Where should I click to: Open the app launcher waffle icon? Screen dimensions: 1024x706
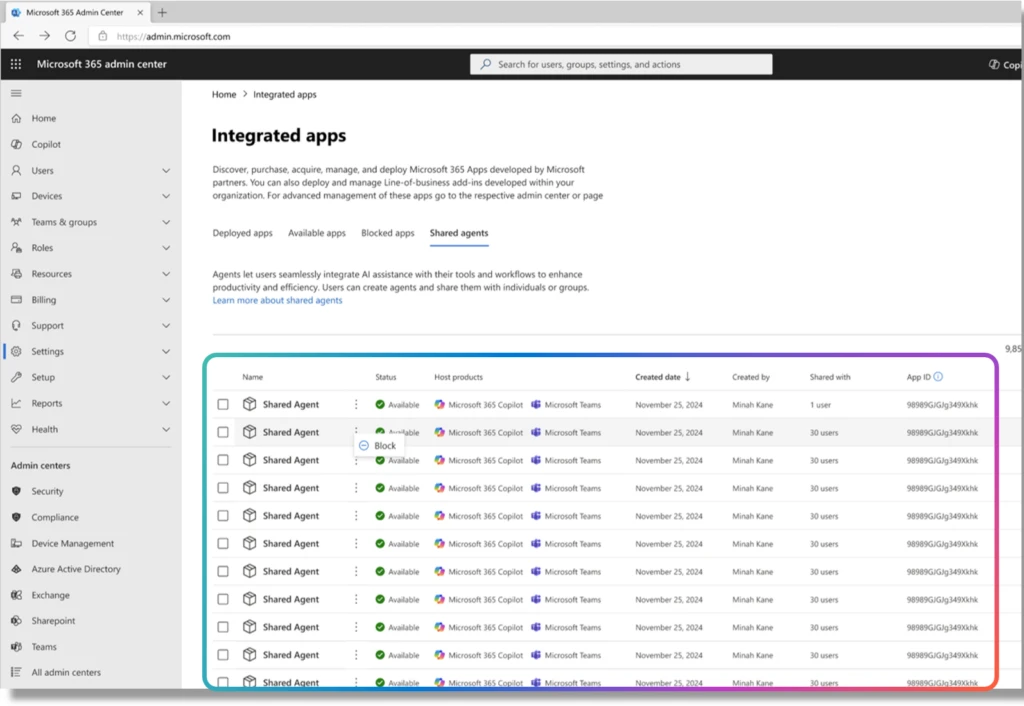(15, 64)
